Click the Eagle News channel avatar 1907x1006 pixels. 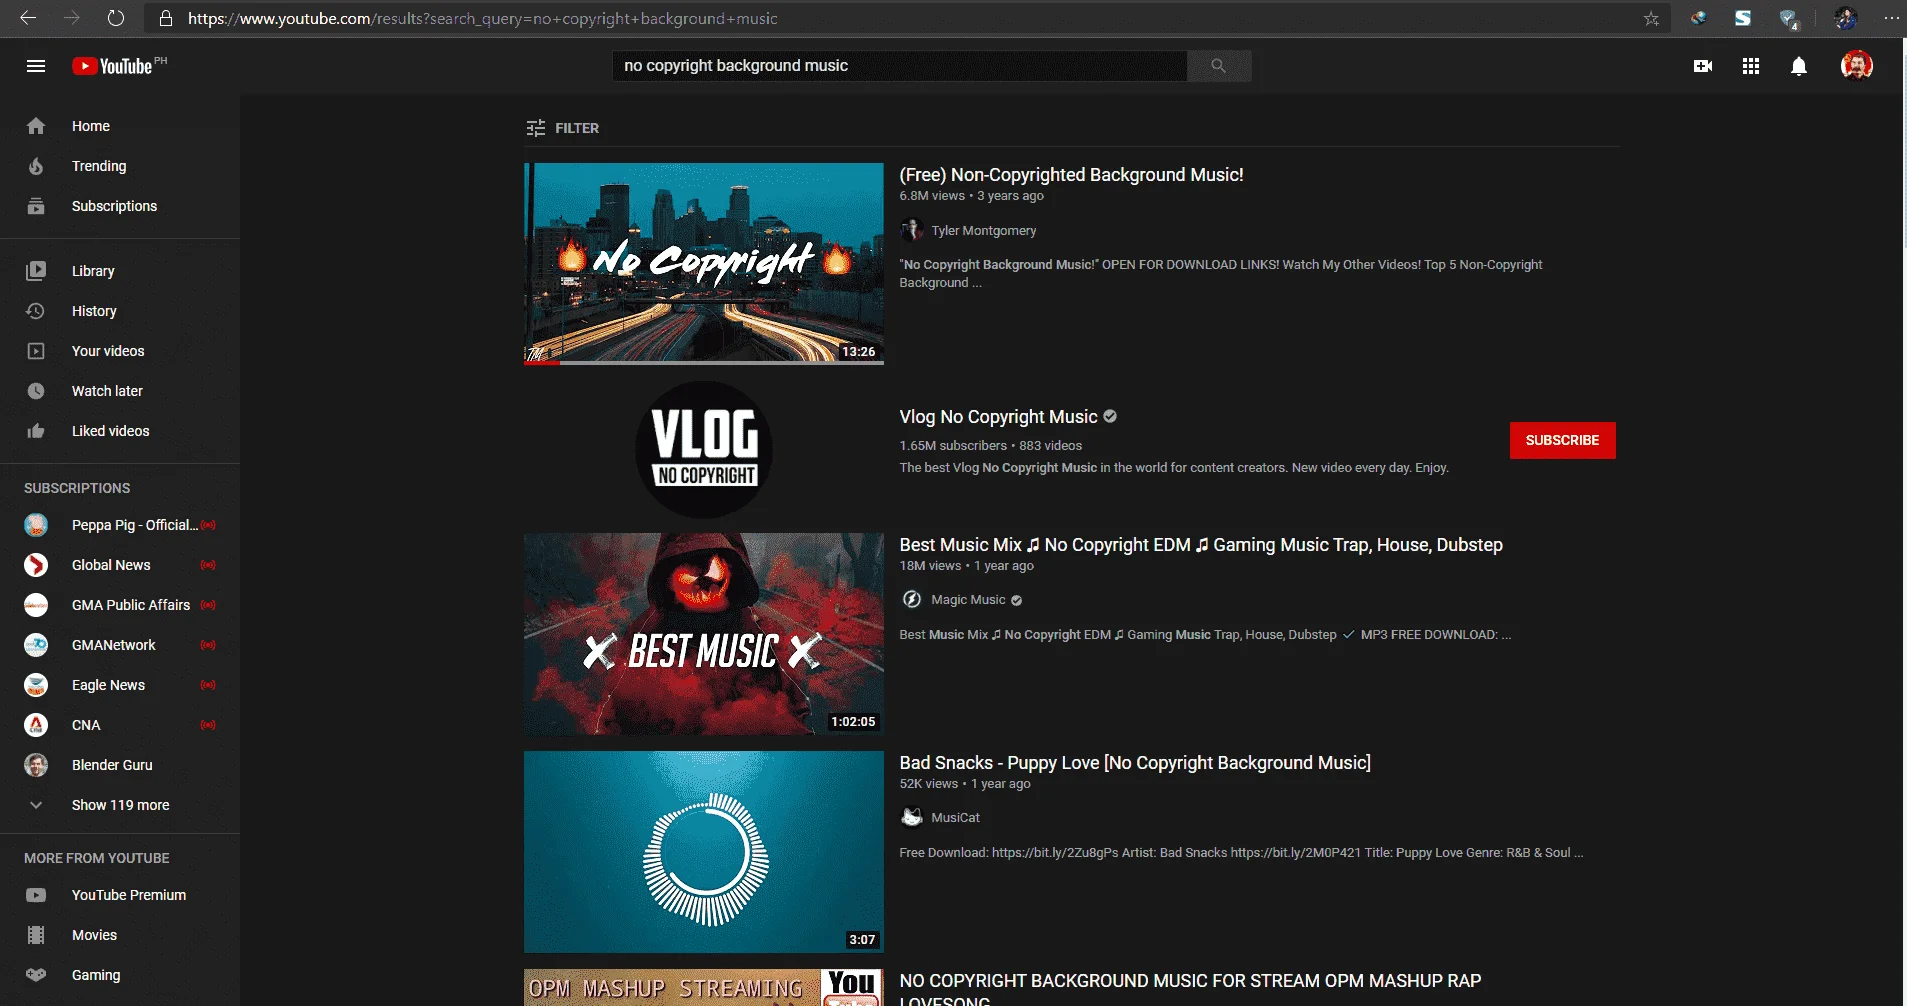click(x=36, y=685)
